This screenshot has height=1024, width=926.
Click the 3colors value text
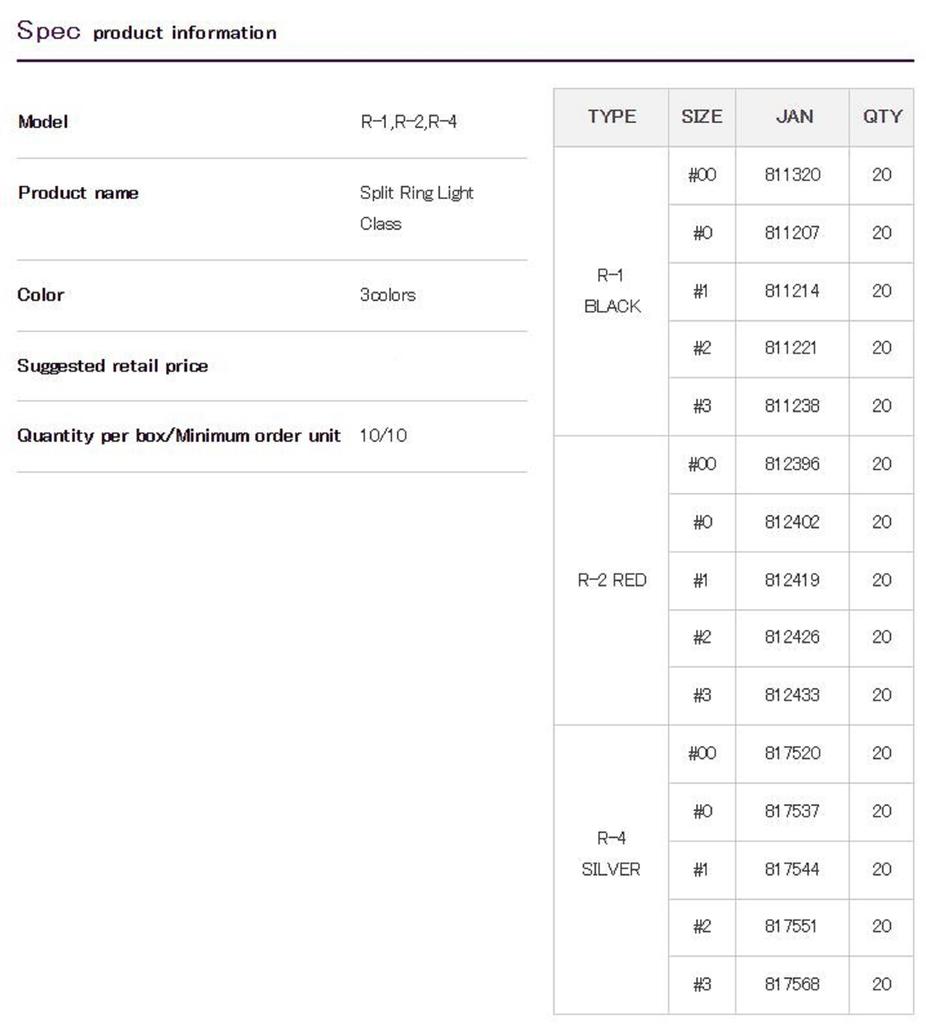(387, 295)
